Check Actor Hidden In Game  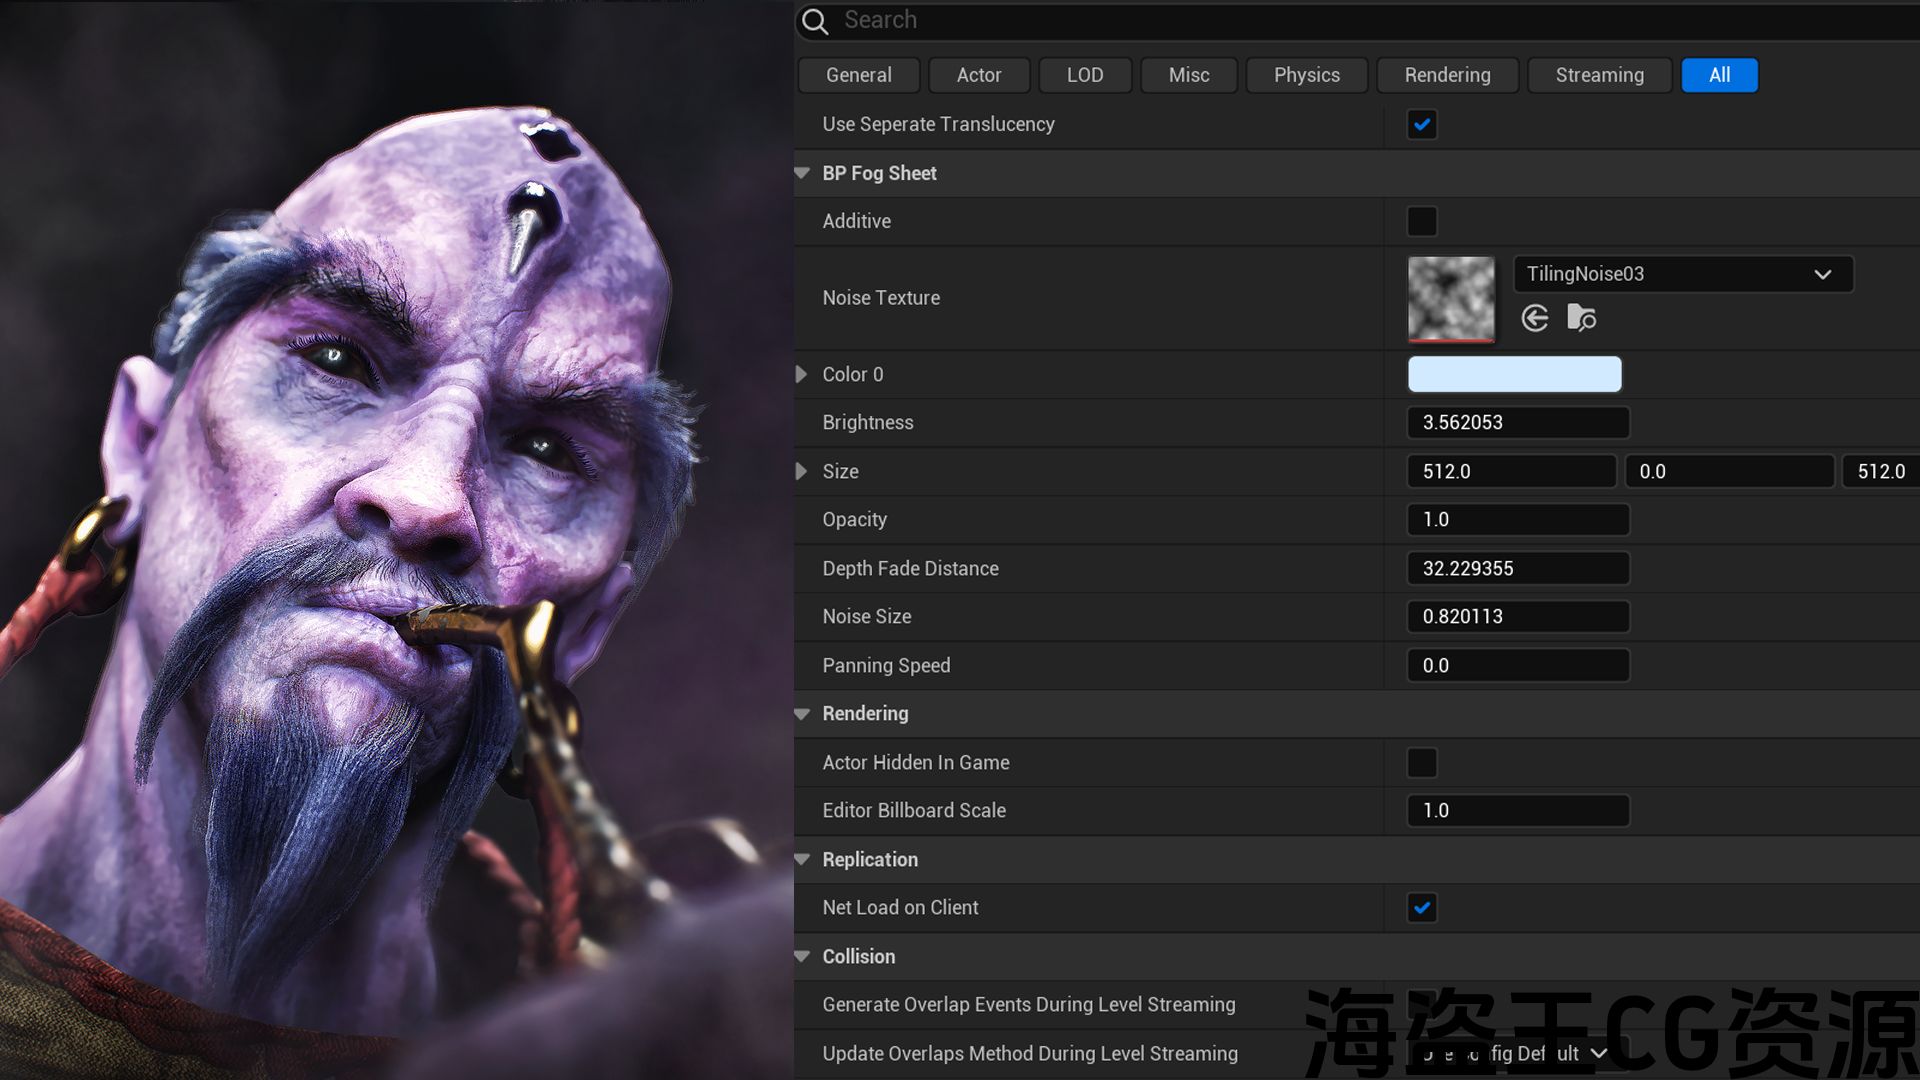click(x=1421, y=763)
